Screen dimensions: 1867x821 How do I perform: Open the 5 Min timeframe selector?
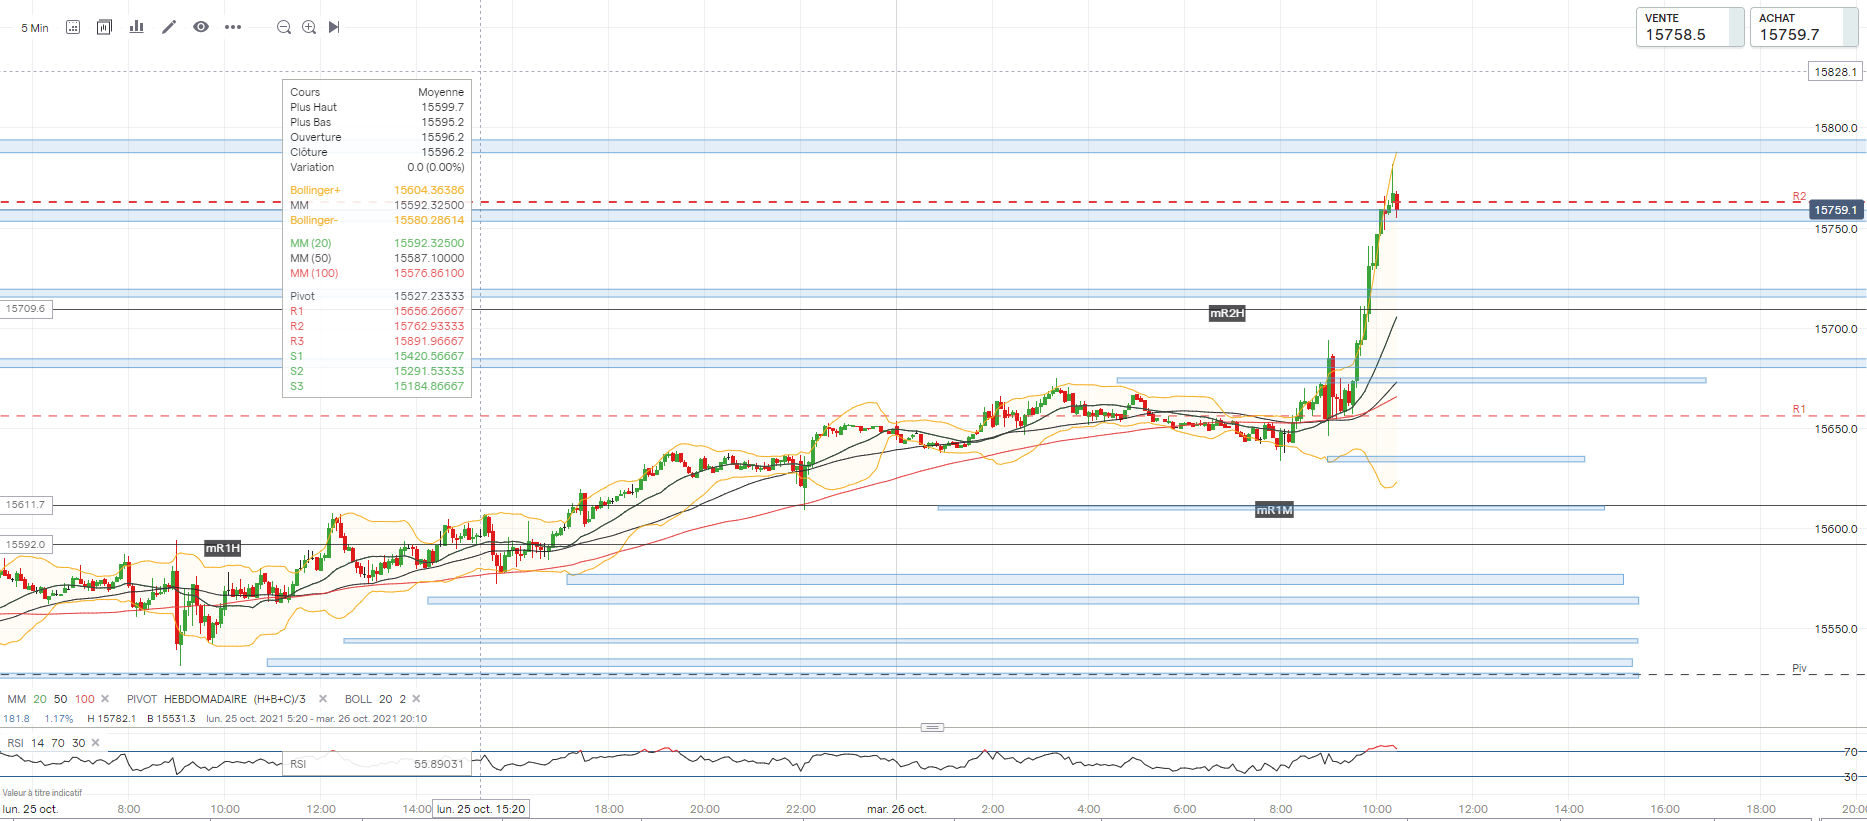(35, 28)
